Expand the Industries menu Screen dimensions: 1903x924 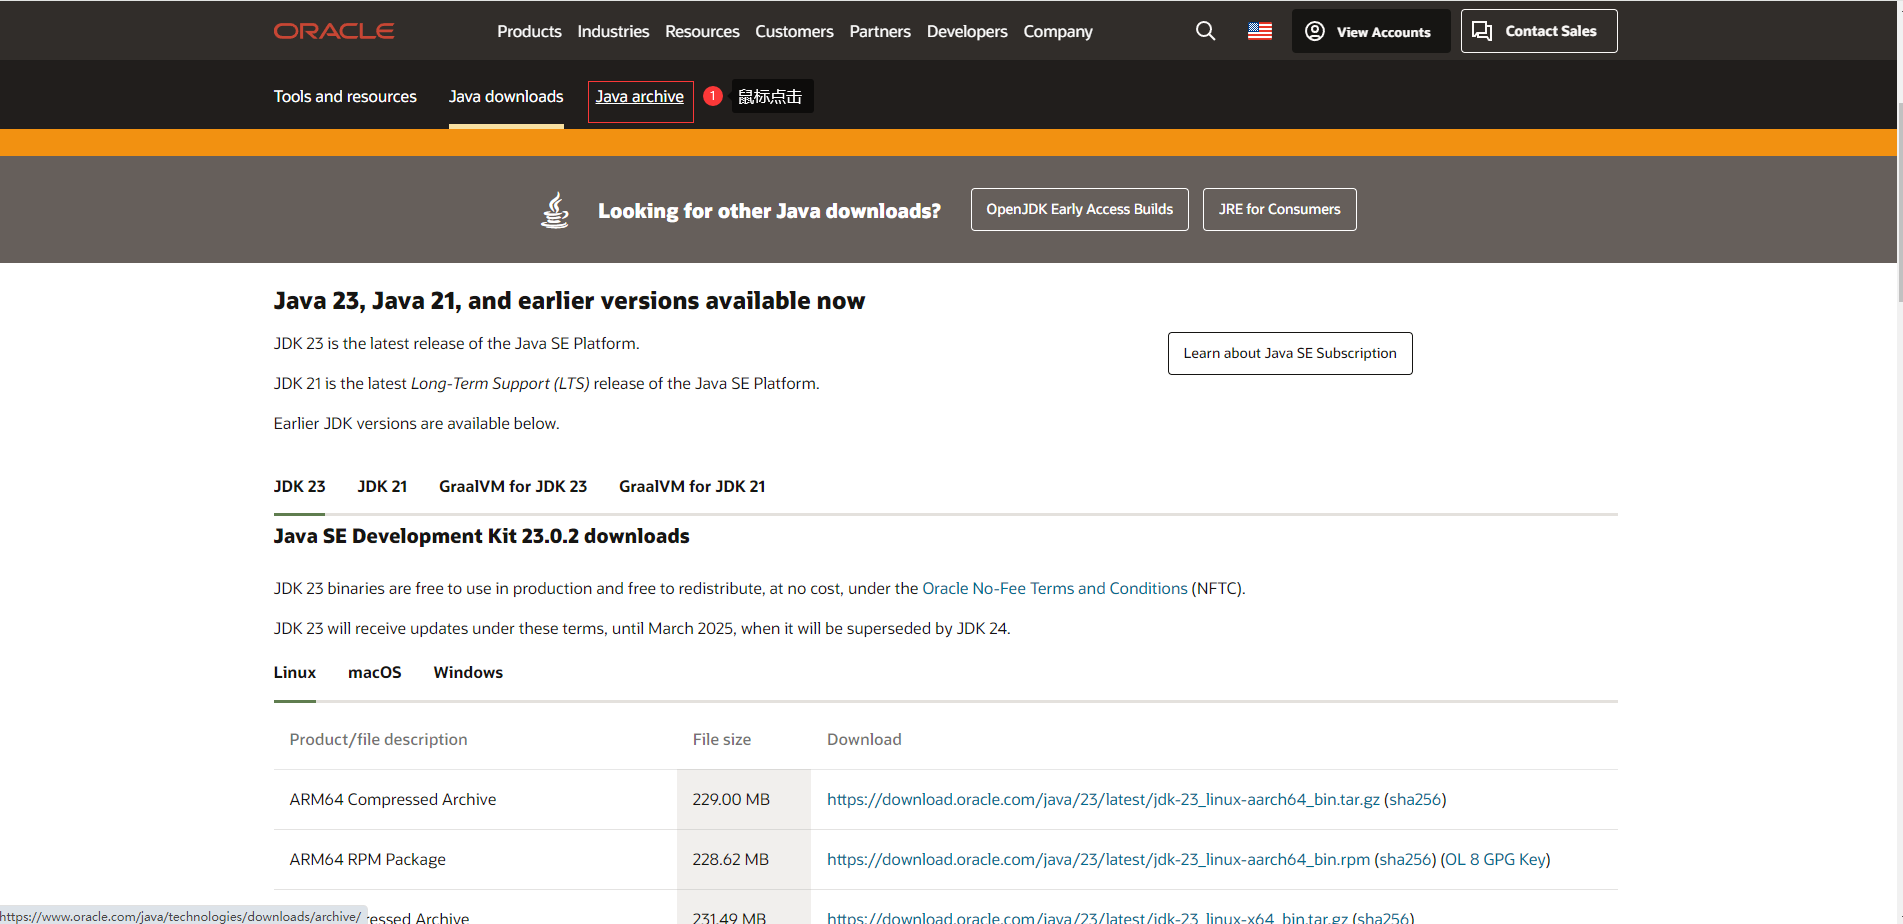[x=613, y=31]
